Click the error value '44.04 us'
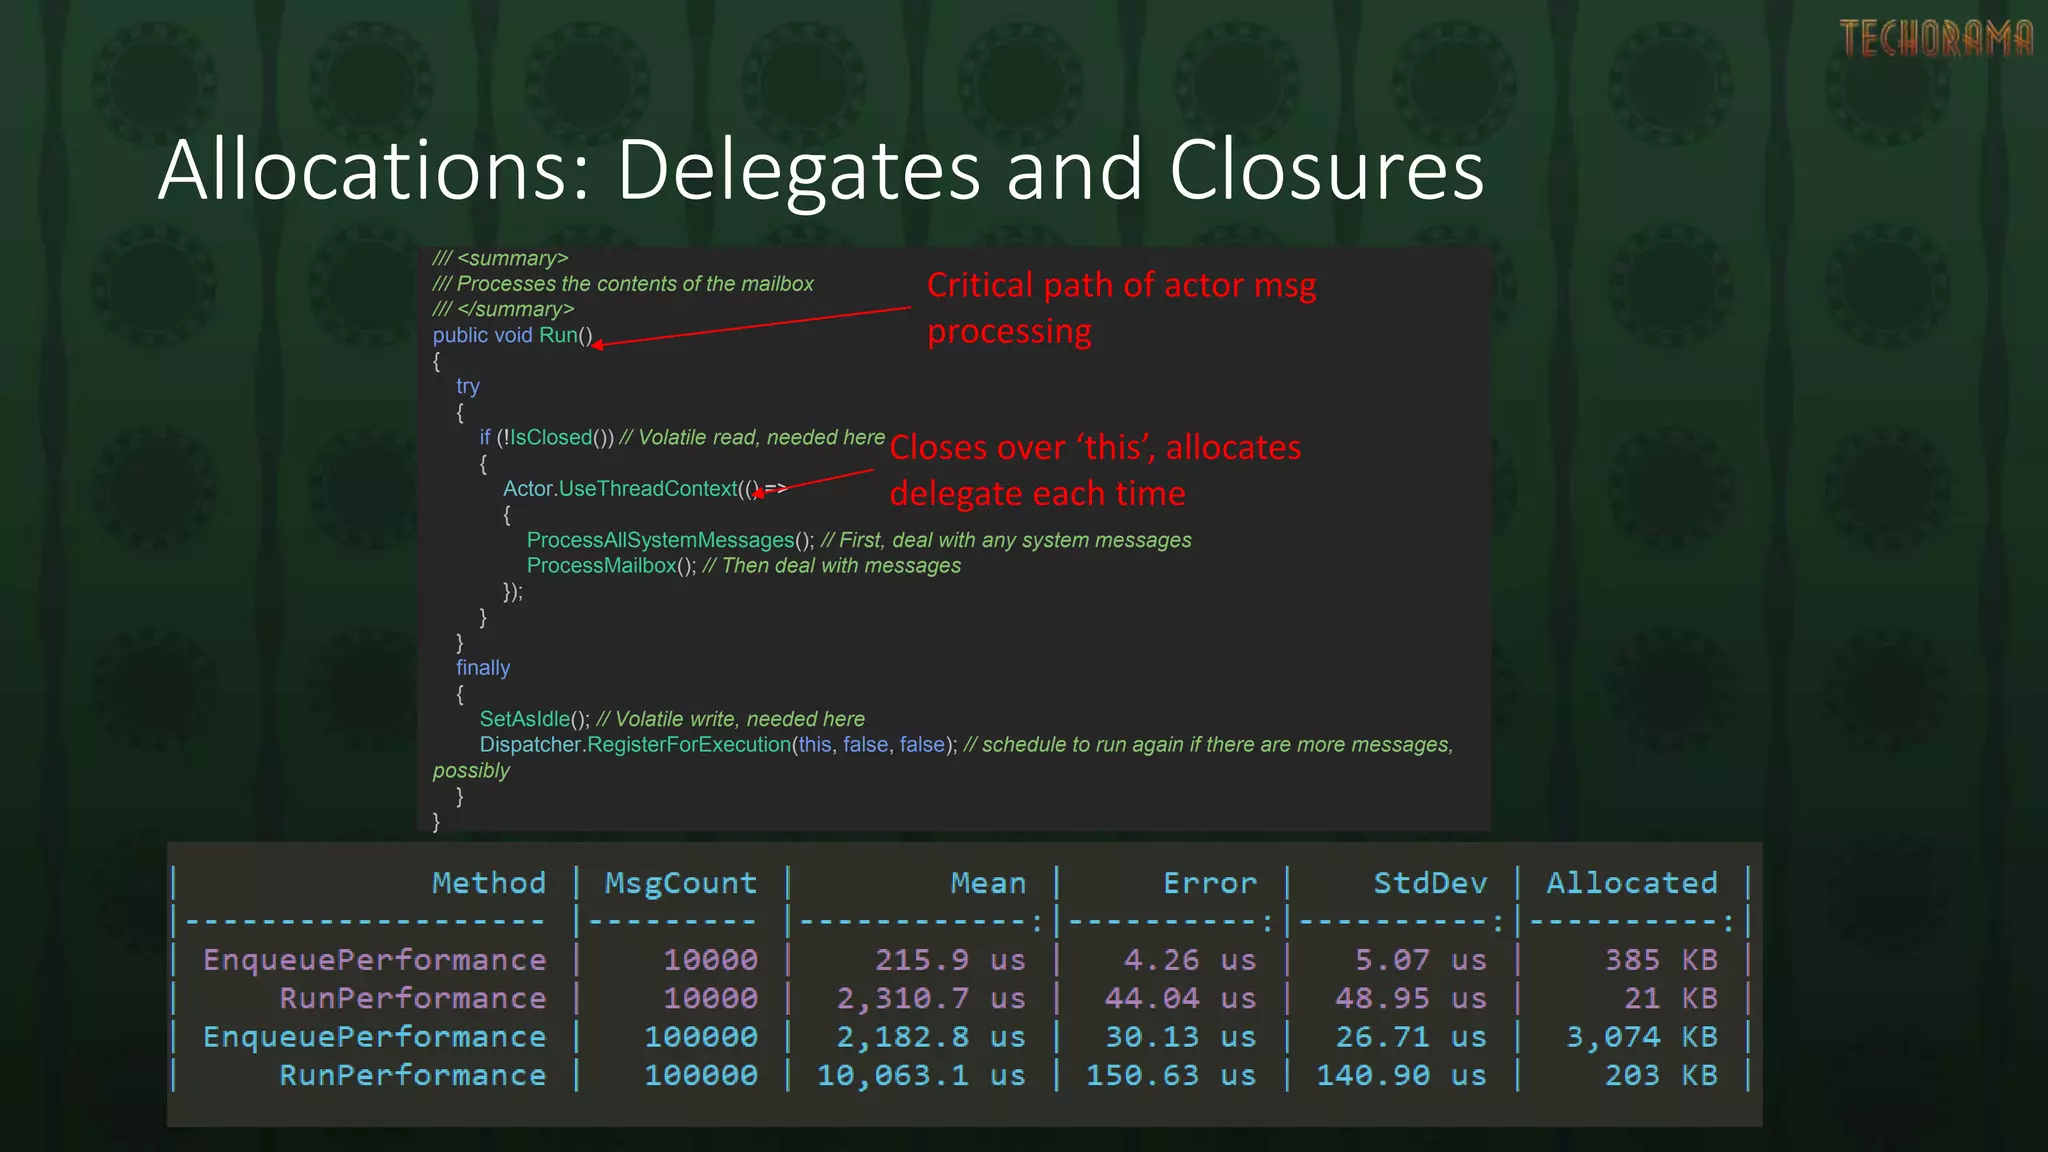The image size is (2048, 1152). click(x=1181, y=999)
